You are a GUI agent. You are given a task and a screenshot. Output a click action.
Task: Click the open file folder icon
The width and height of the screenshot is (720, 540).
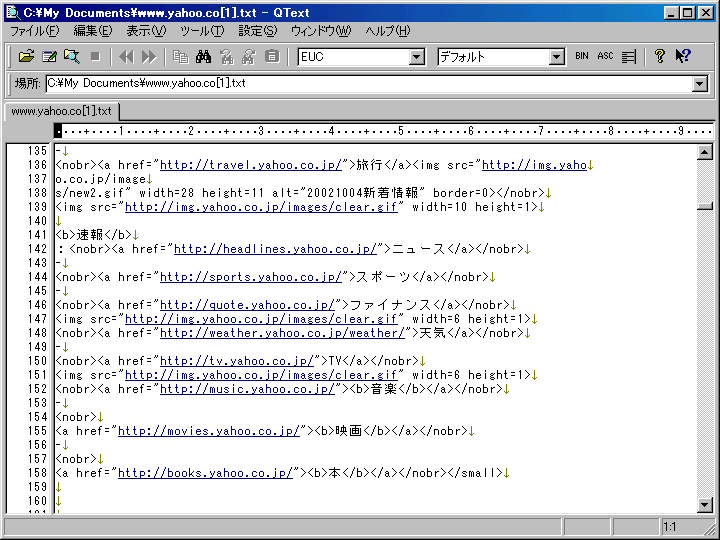point(27,56)
